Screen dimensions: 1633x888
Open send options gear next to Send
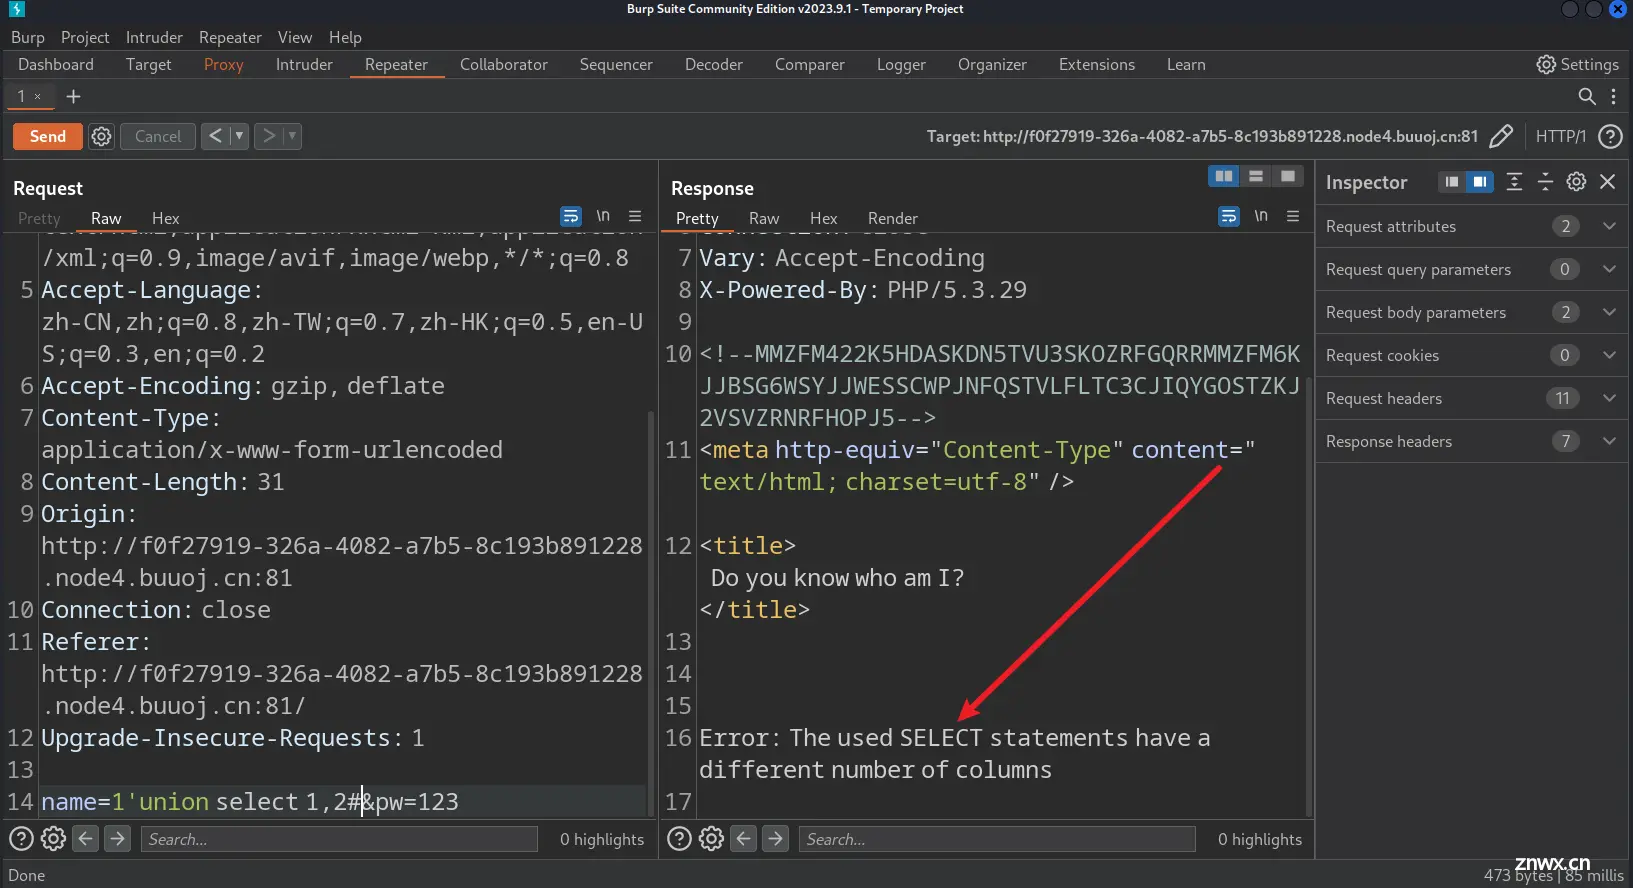pyautogui.click(x=101, y=136)
